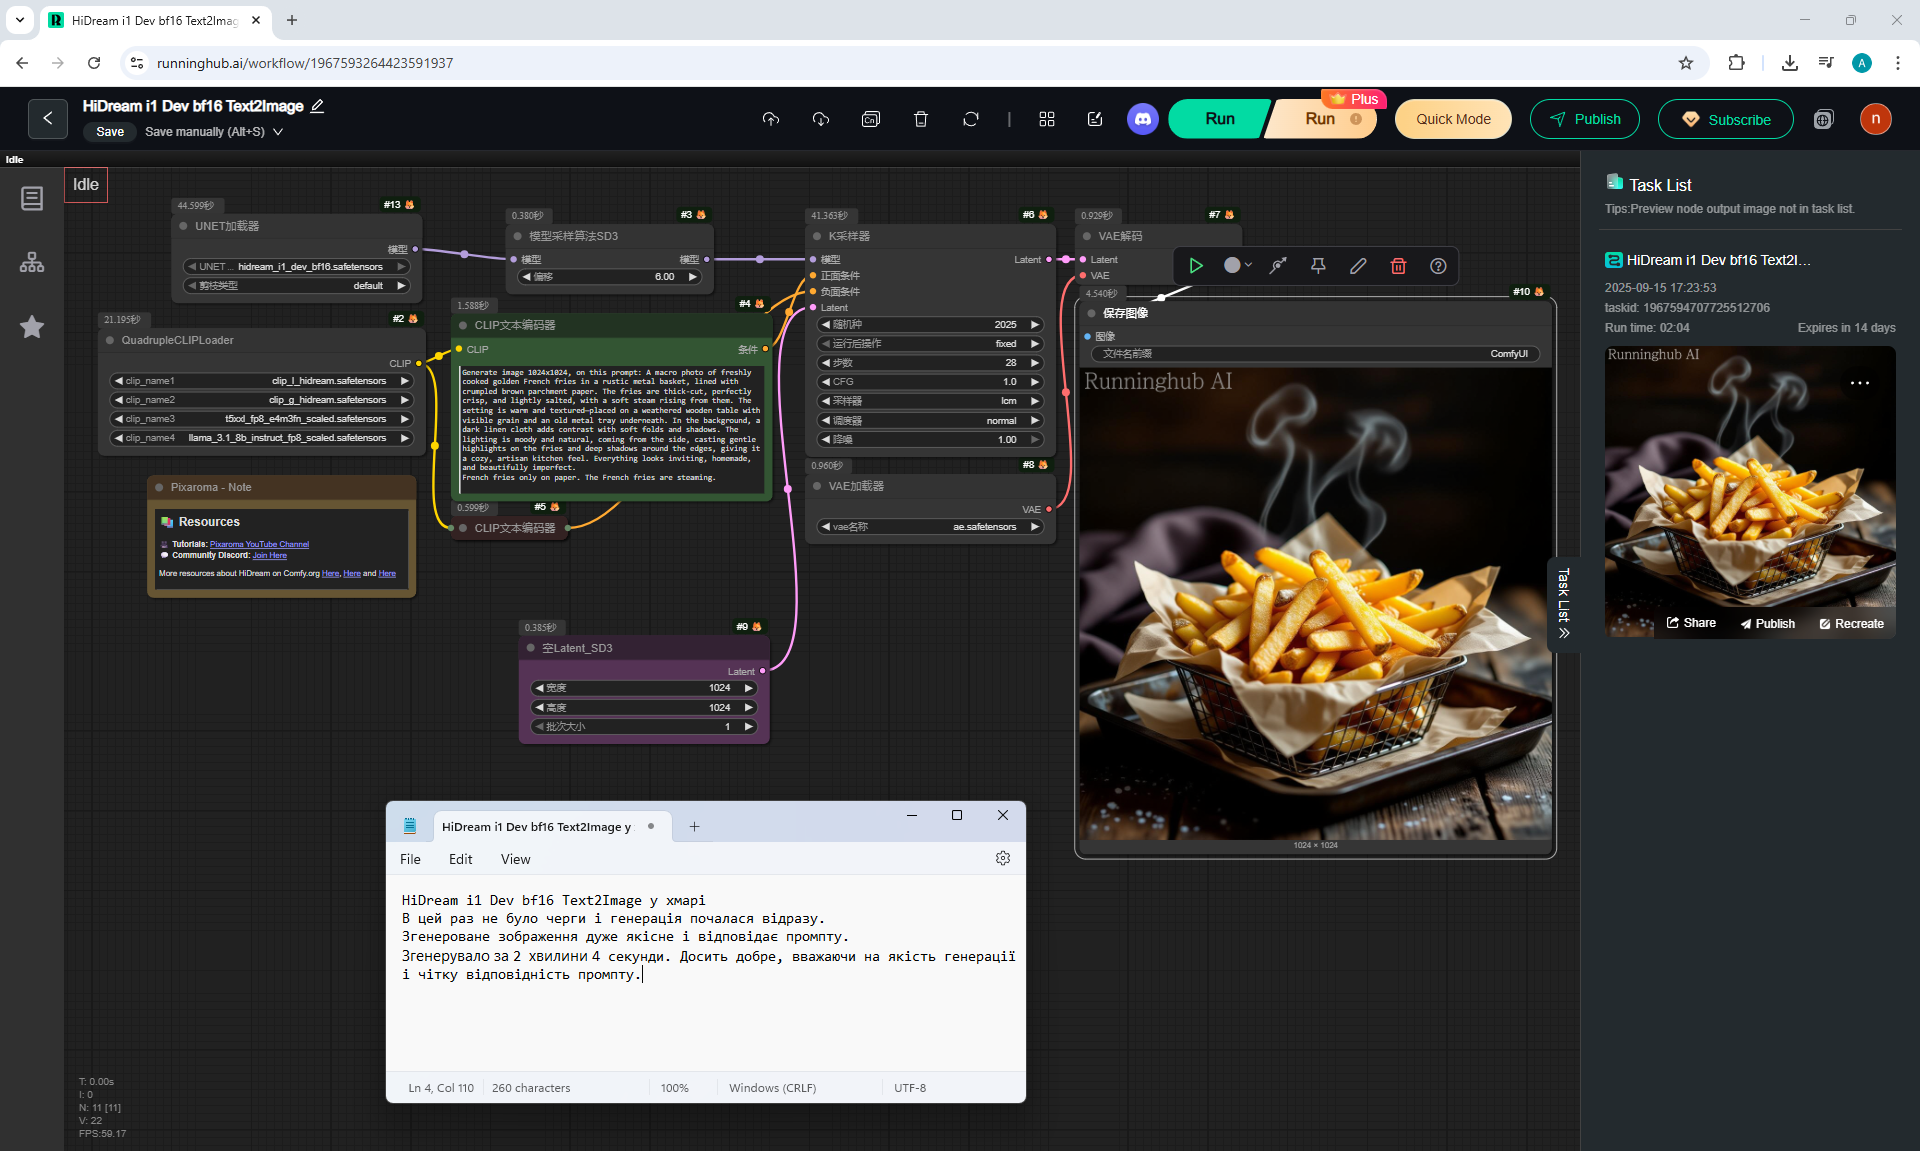Click the Quick Mode button

pos(1452,119)
